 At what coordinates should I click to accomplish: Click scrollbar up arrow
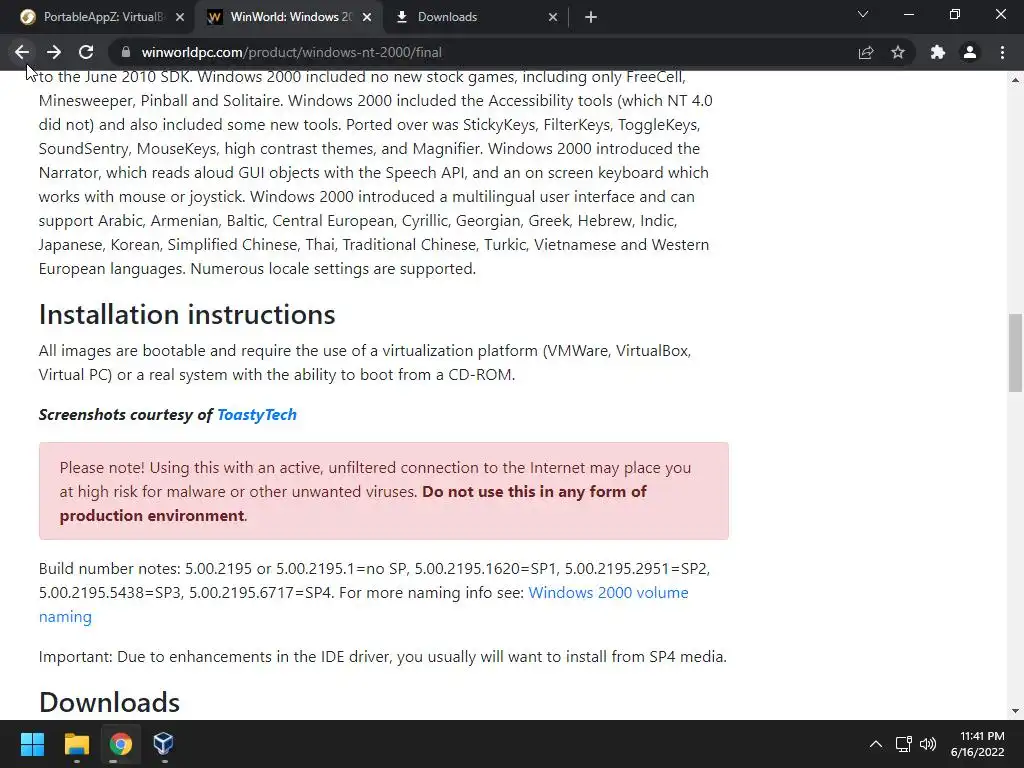pos(1015,80)
